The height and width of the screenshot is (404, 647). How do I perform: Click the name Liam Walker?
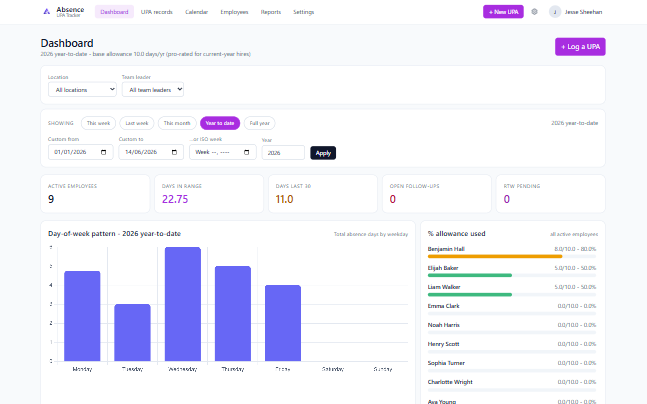click(444, 287)
